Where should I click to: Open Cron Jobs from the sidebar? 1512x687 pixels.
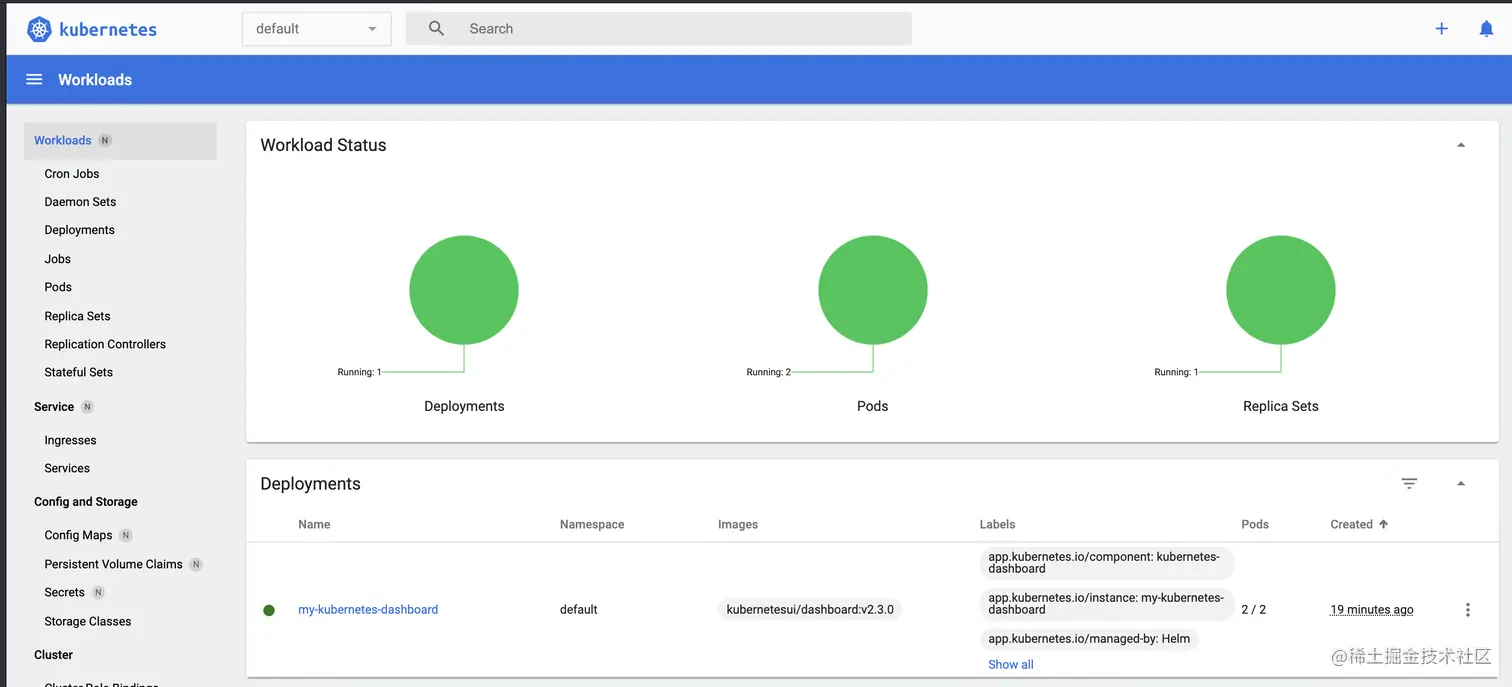(71, 173)
